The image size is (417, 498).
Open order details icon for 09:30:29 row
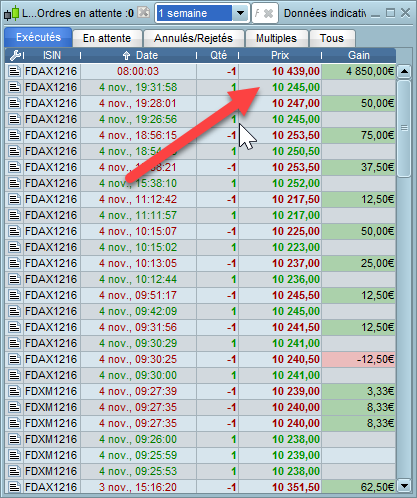click(14, 343)
